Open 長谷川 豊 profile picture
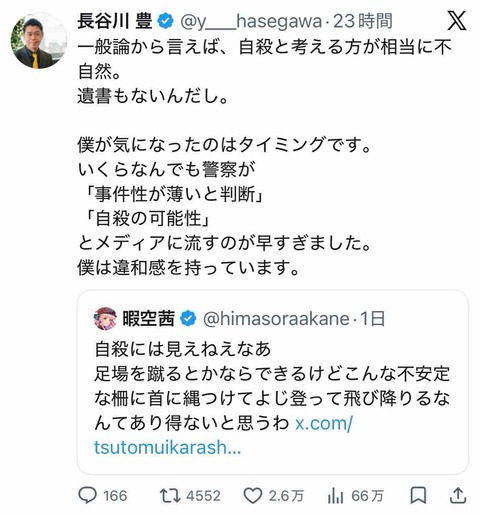This screenshot has width=480, height=515. tap(39, 40)
